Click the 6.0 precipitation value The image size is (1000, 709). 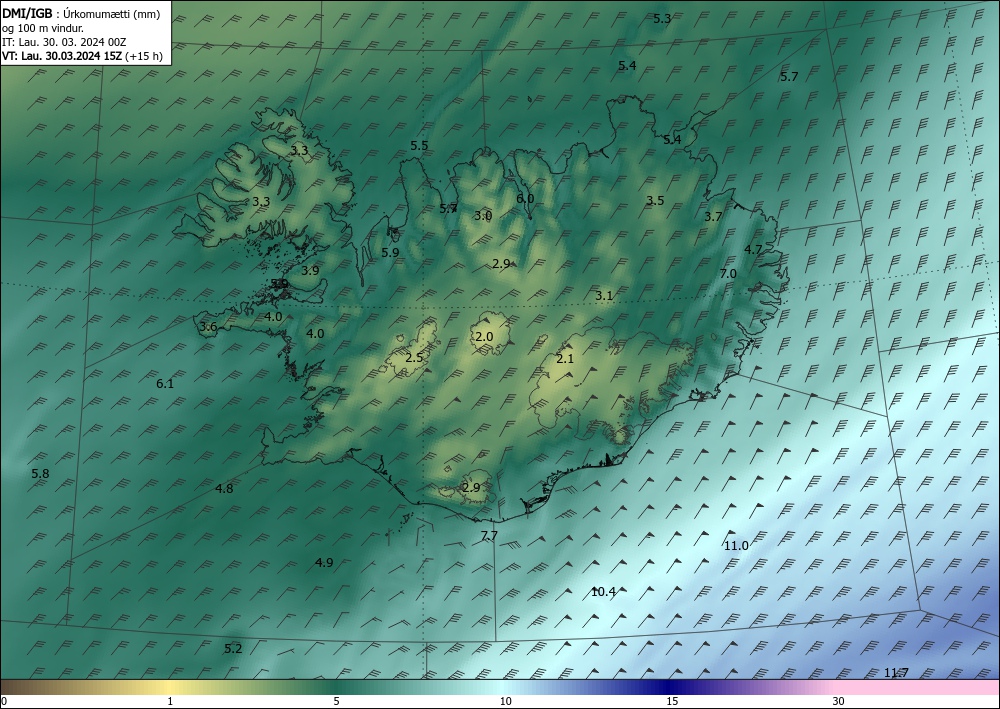(x=525, y=199)
